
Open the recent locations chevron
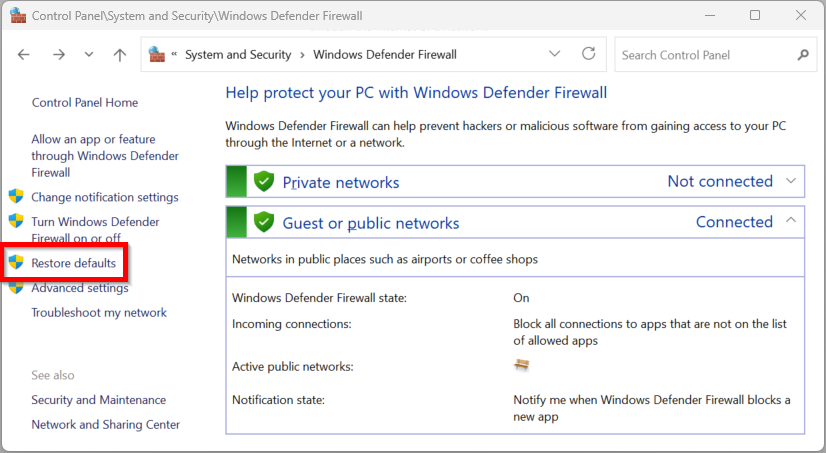[89, 55]
